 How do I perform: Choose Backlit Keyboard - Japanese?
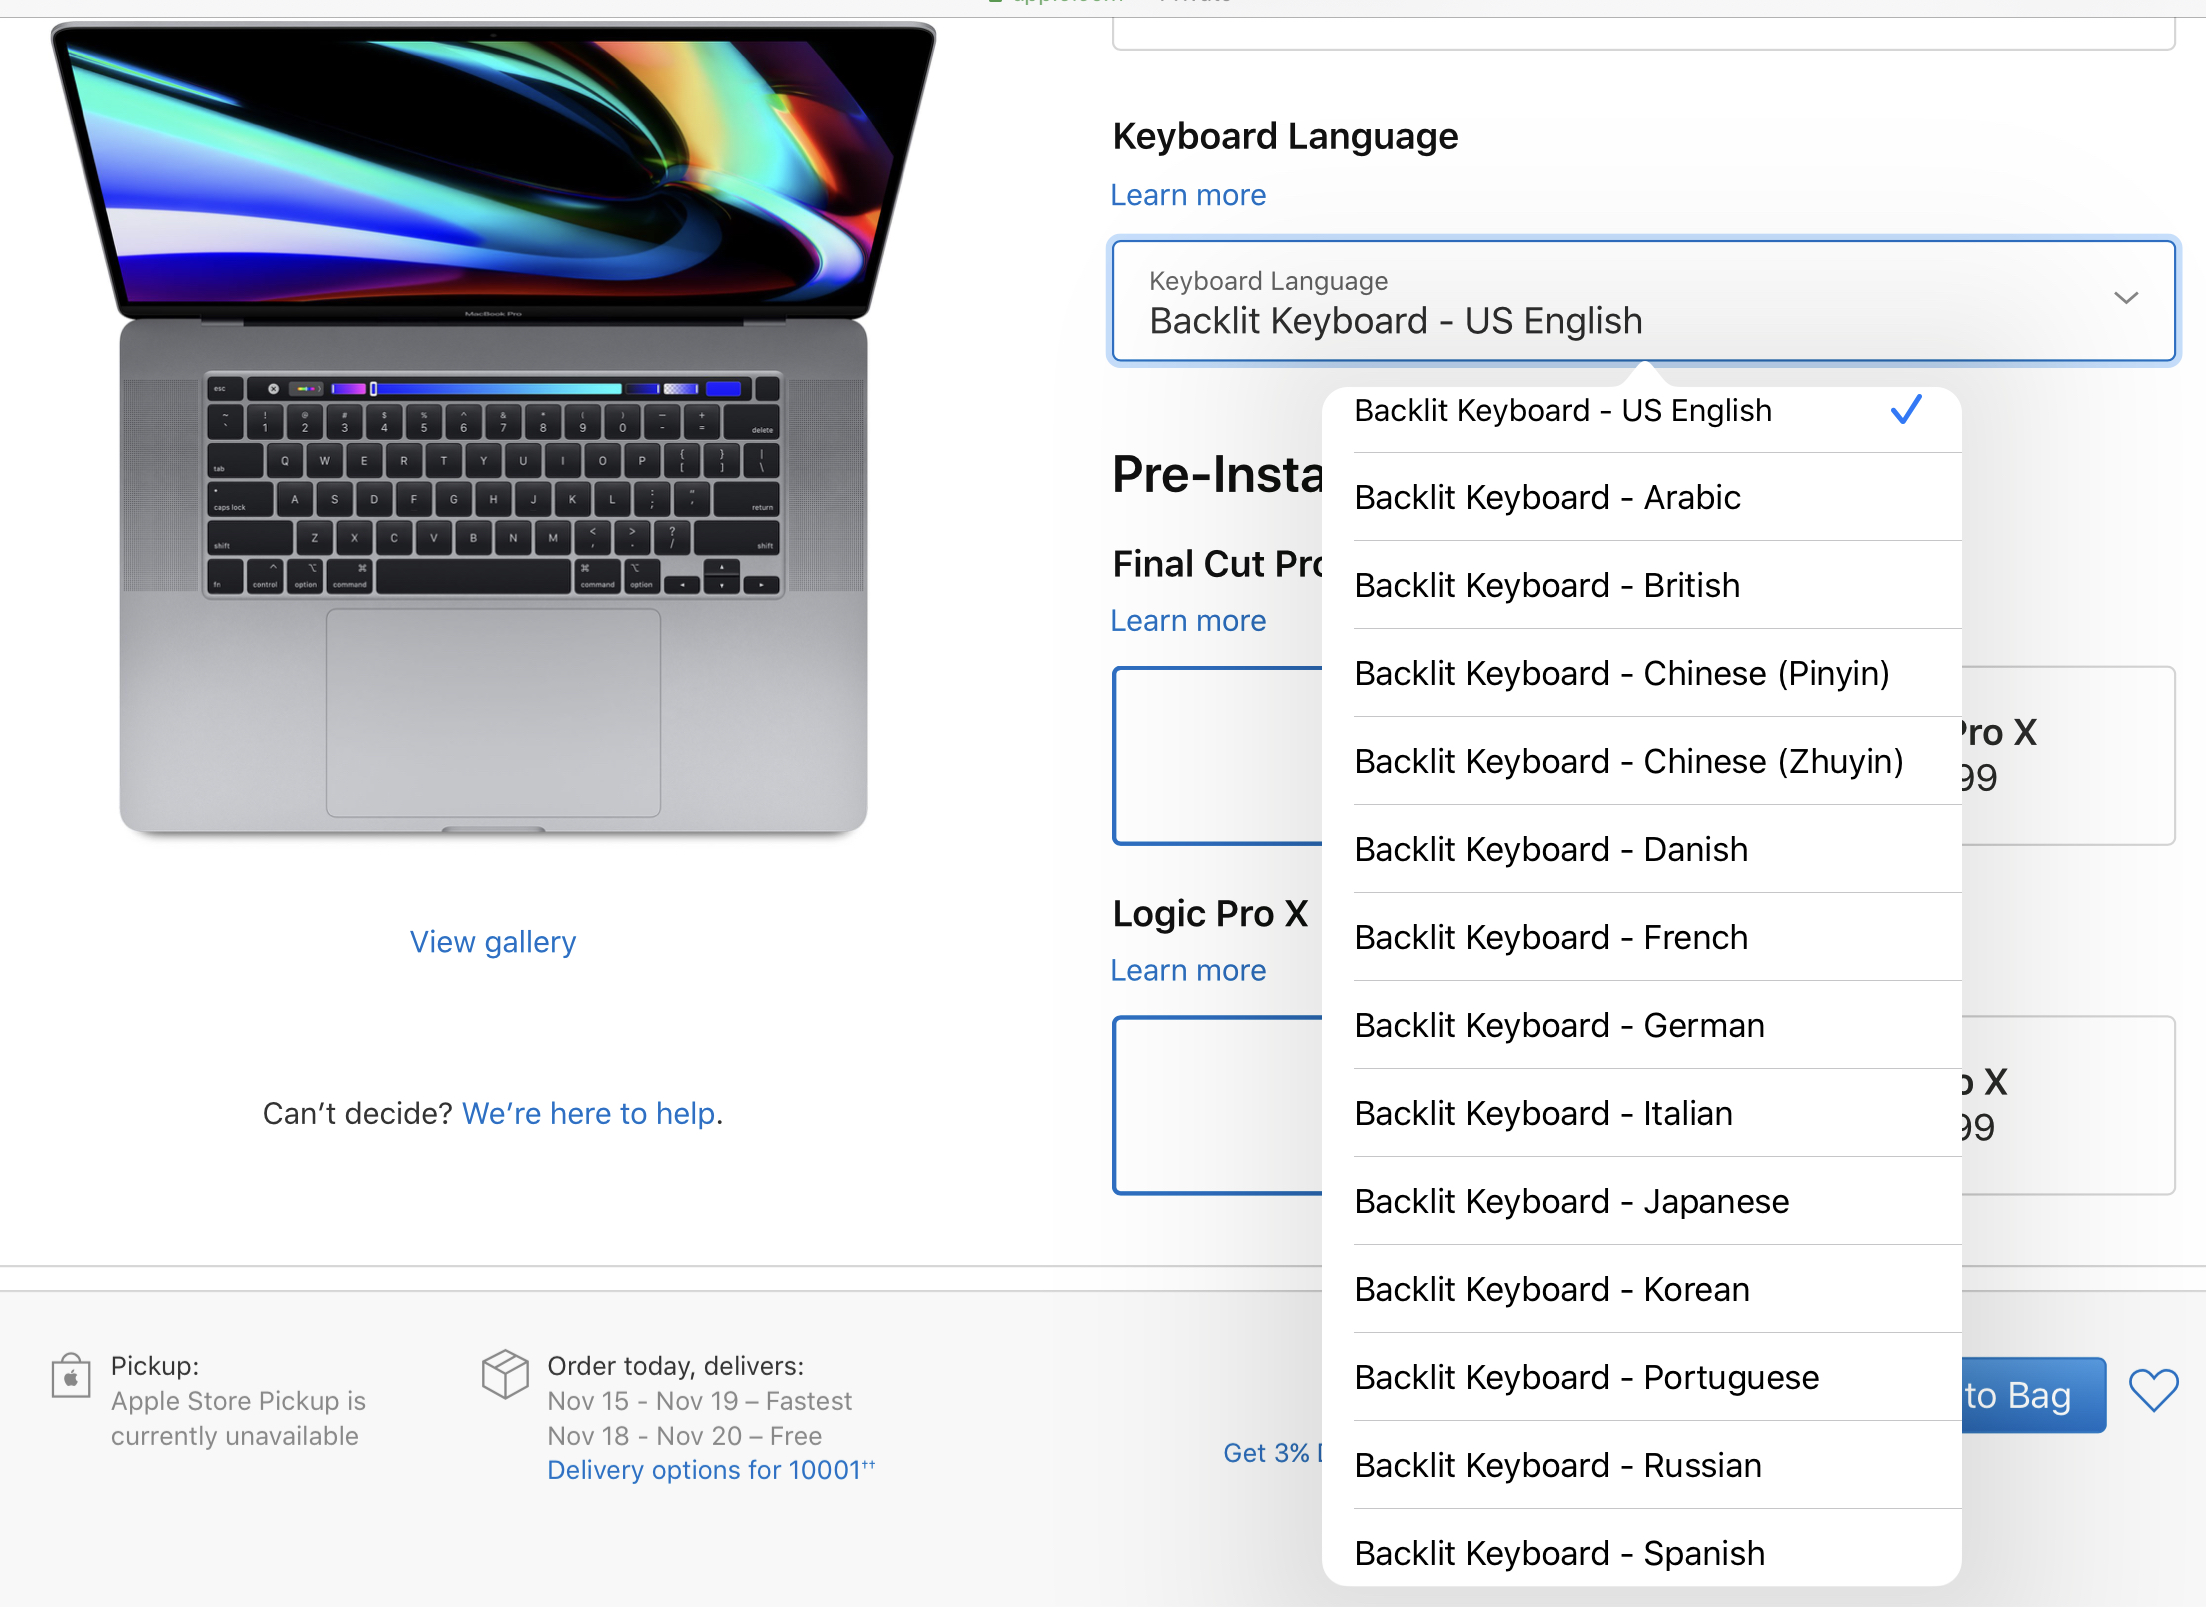click(x=1641, y=1201)
